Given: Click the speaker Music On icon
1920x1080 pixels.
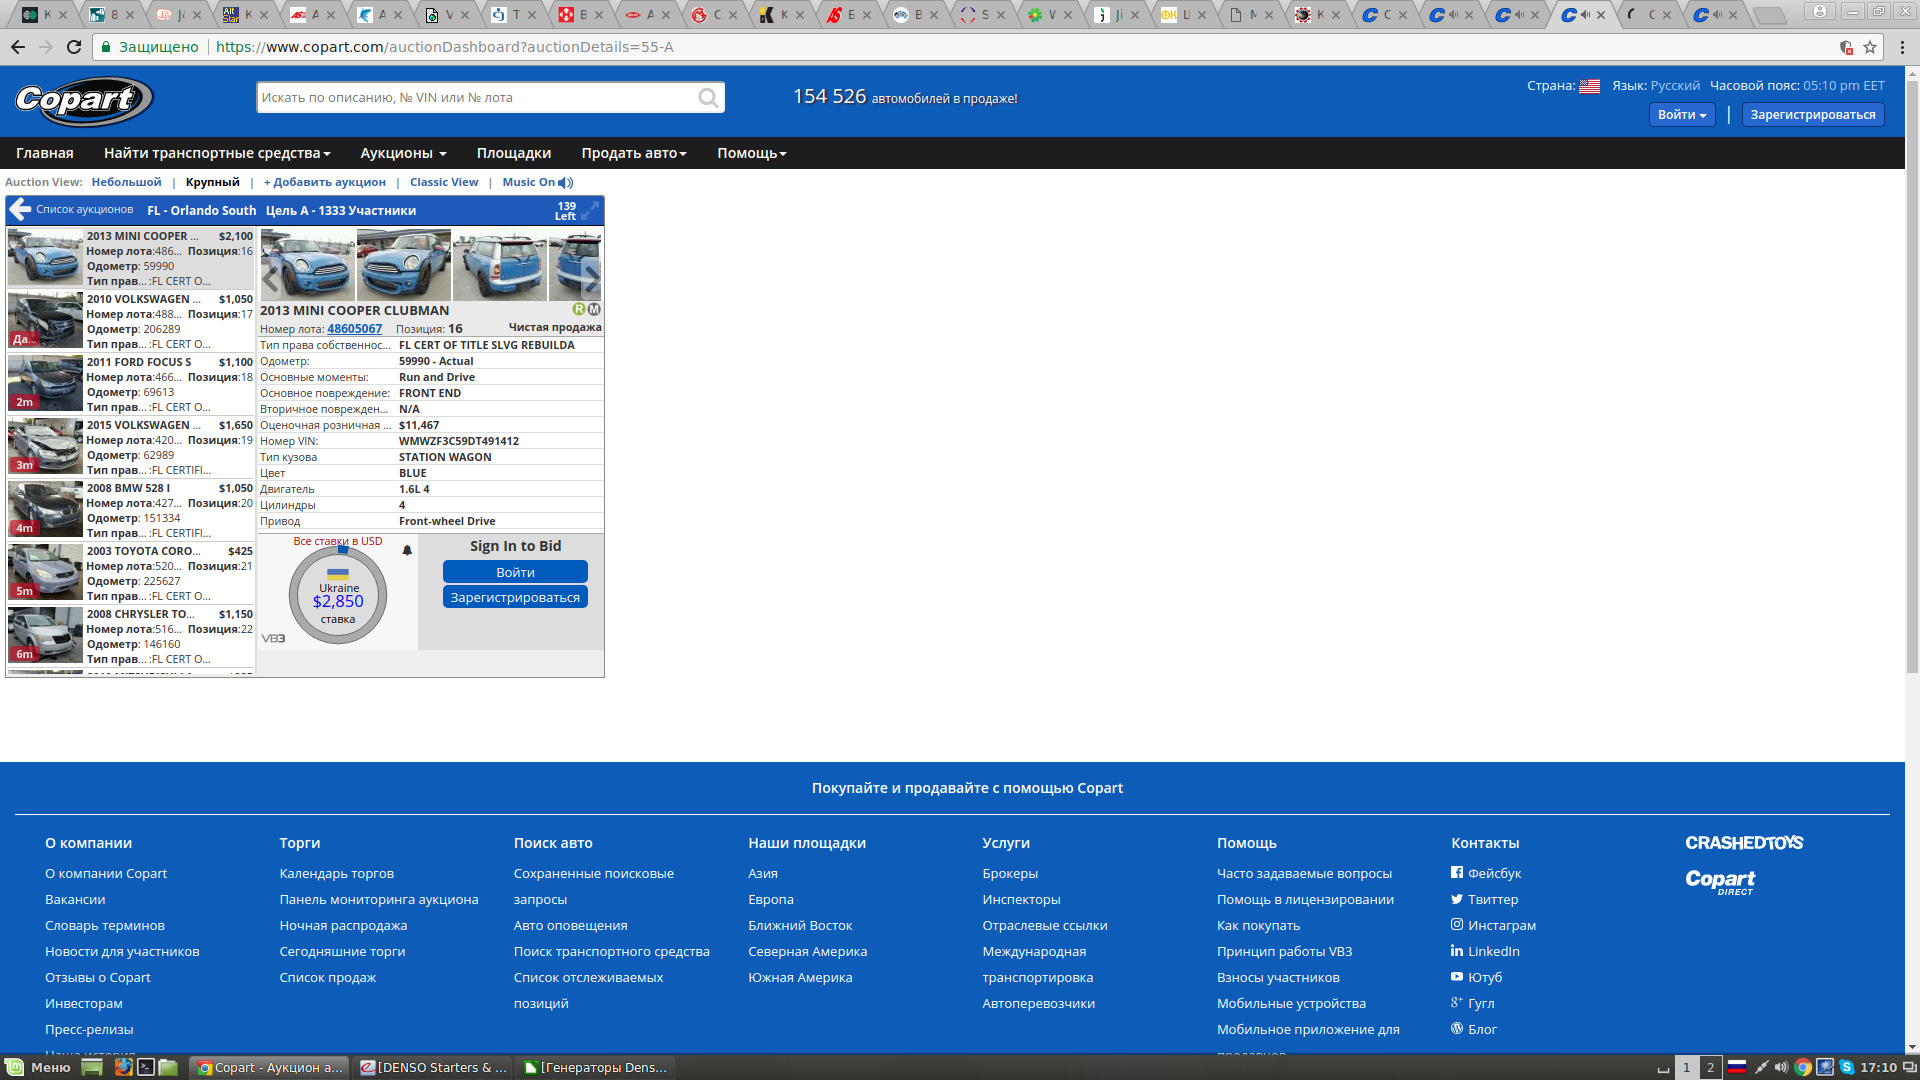Looking at the screenshot, I should coord(566,182).
